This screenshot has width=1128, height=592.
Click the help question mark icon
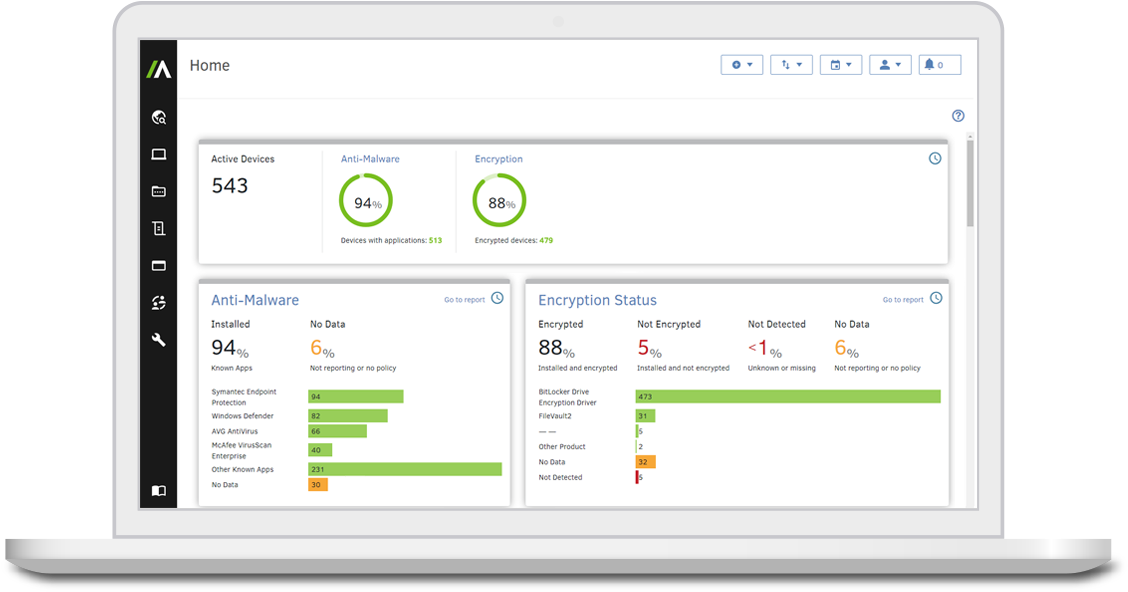pos(958,115)
